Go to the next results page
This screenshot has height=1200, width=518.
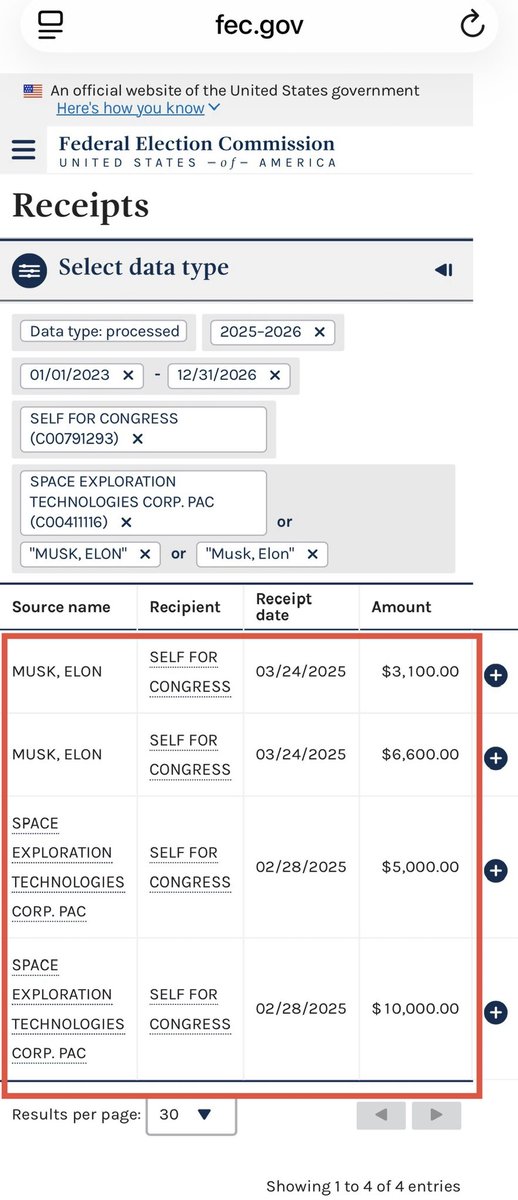click(436, 1115)
